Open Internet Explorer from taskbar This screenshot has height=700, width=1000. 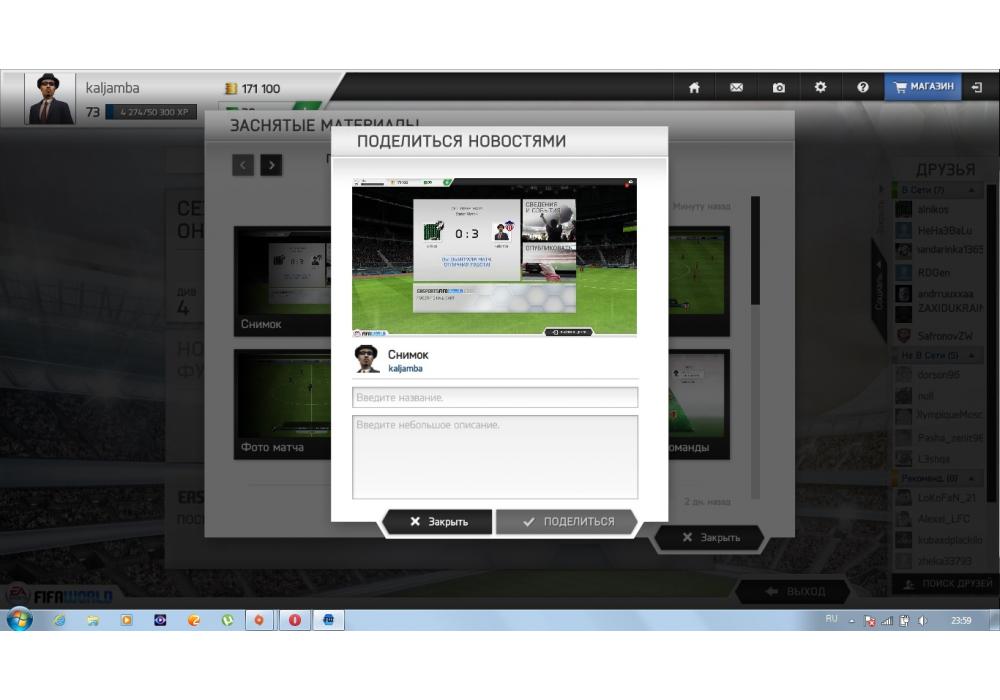[59, 620]
